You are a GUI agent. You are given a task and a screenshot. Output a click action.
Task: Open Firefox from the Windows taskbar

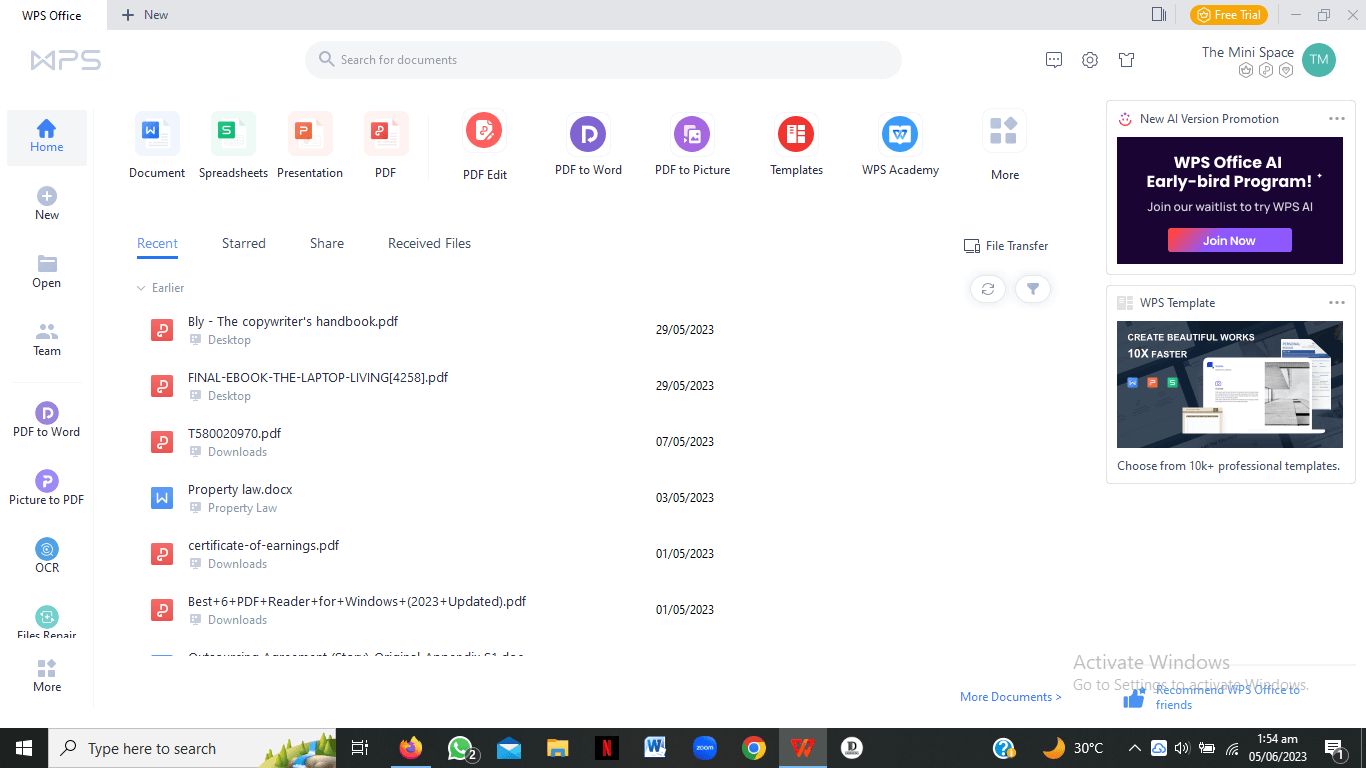click(410, 748)
